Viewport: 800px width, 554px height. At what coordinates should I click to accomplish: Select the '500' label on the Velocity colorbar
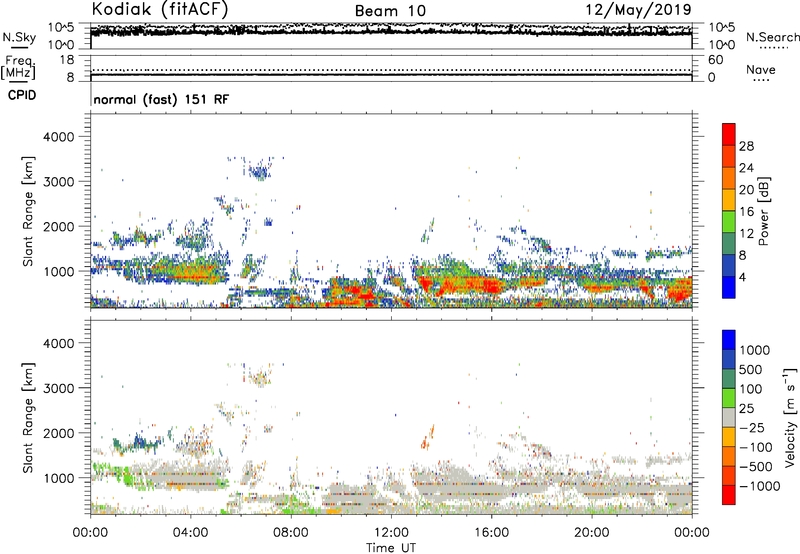(x=751, y=370)
